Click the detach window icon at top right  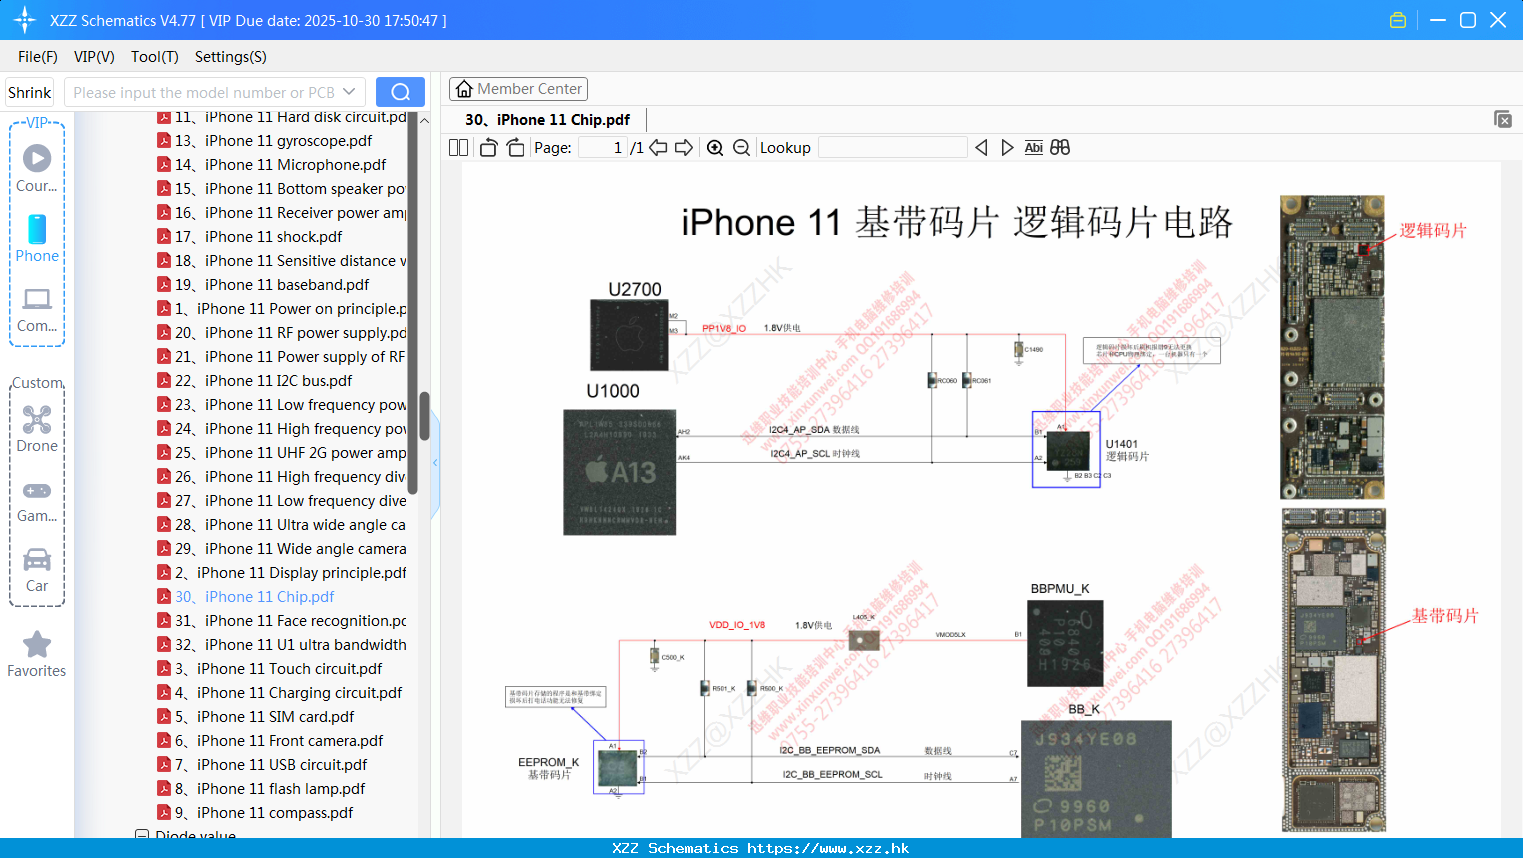click(x=1503, y=119)
